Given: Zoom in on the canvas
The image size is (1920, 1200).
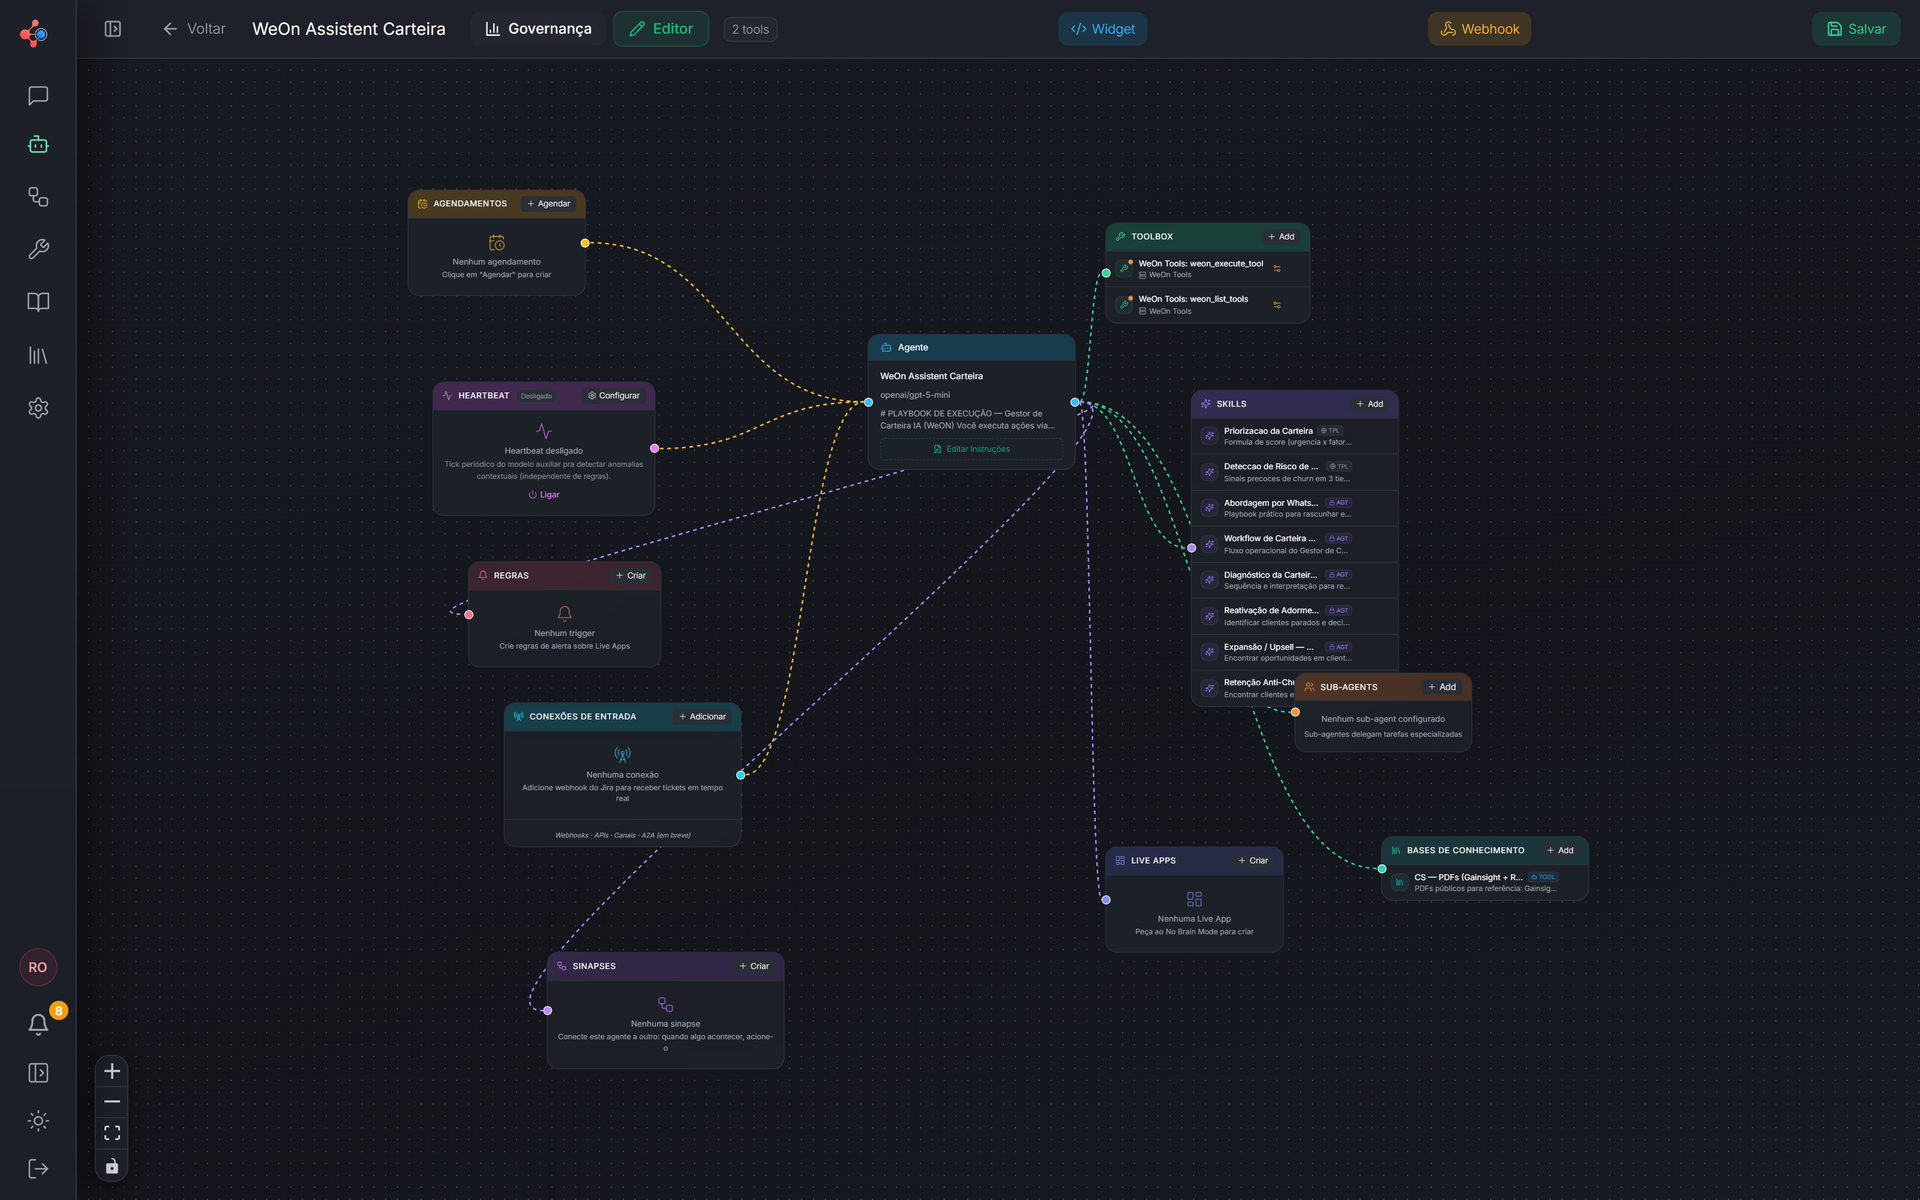Looking at the screenshot, I should (x=112, y=1071).
